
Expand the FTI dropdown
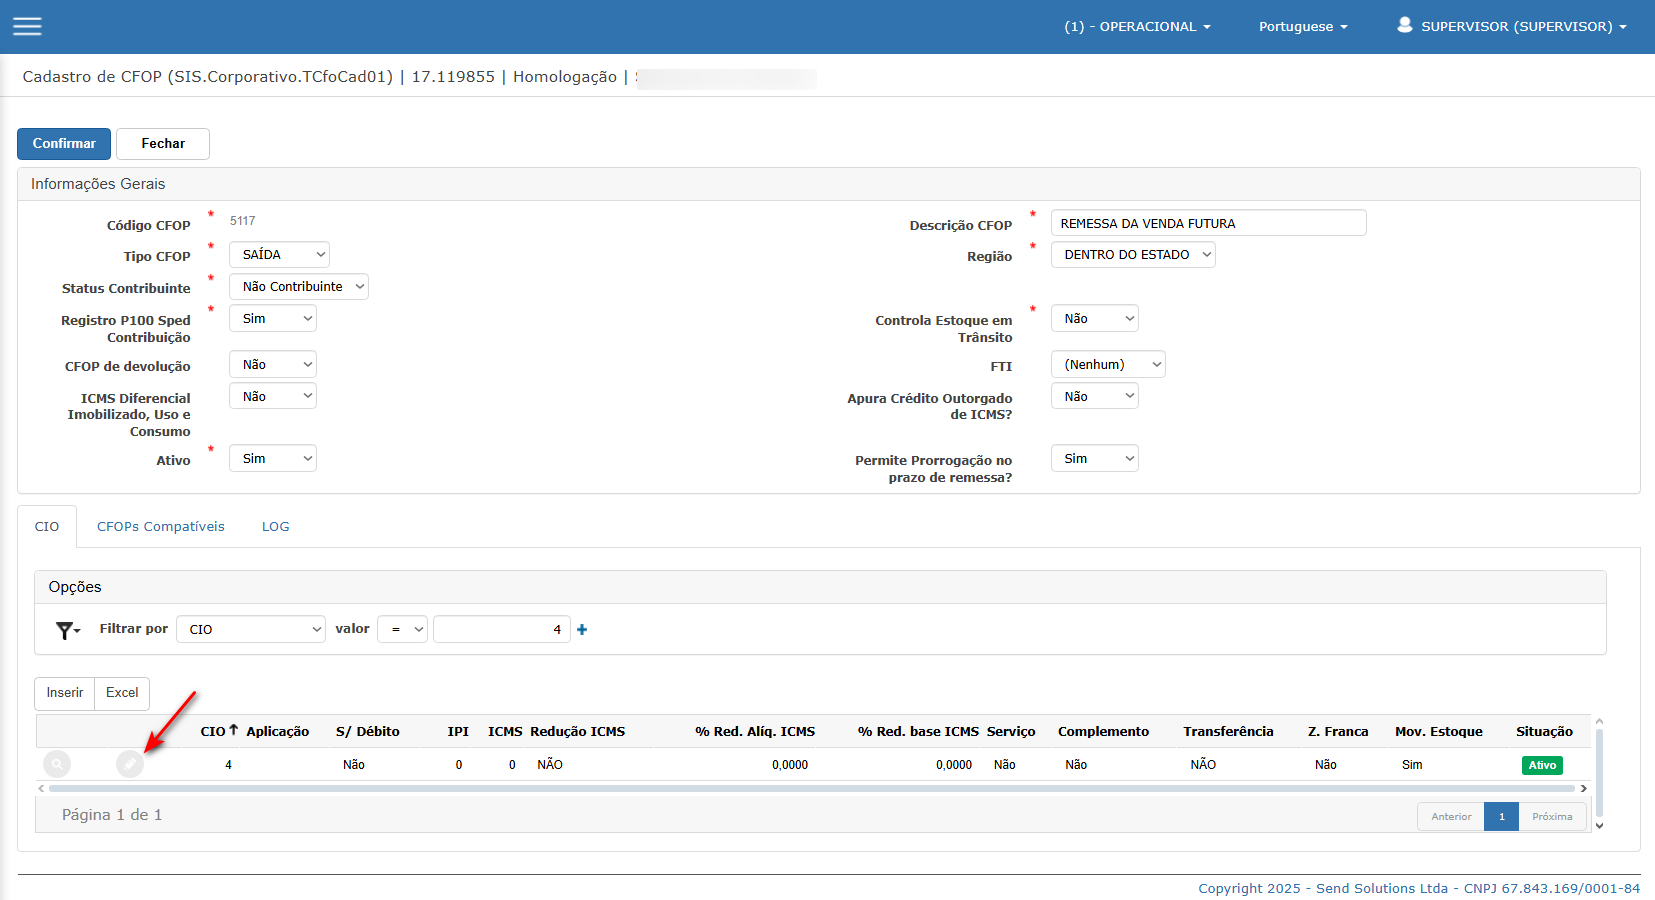[1108, 365]
